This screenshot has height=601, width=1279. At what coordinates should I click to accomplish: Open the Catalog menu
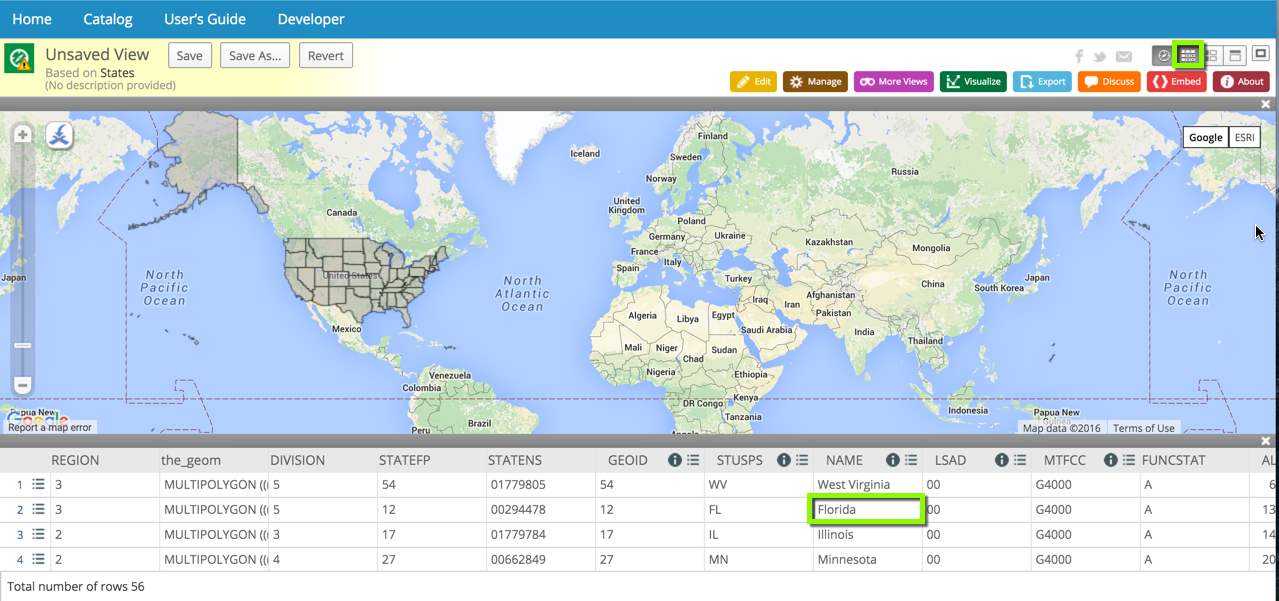pyautogui.click(x=108, y=19)
